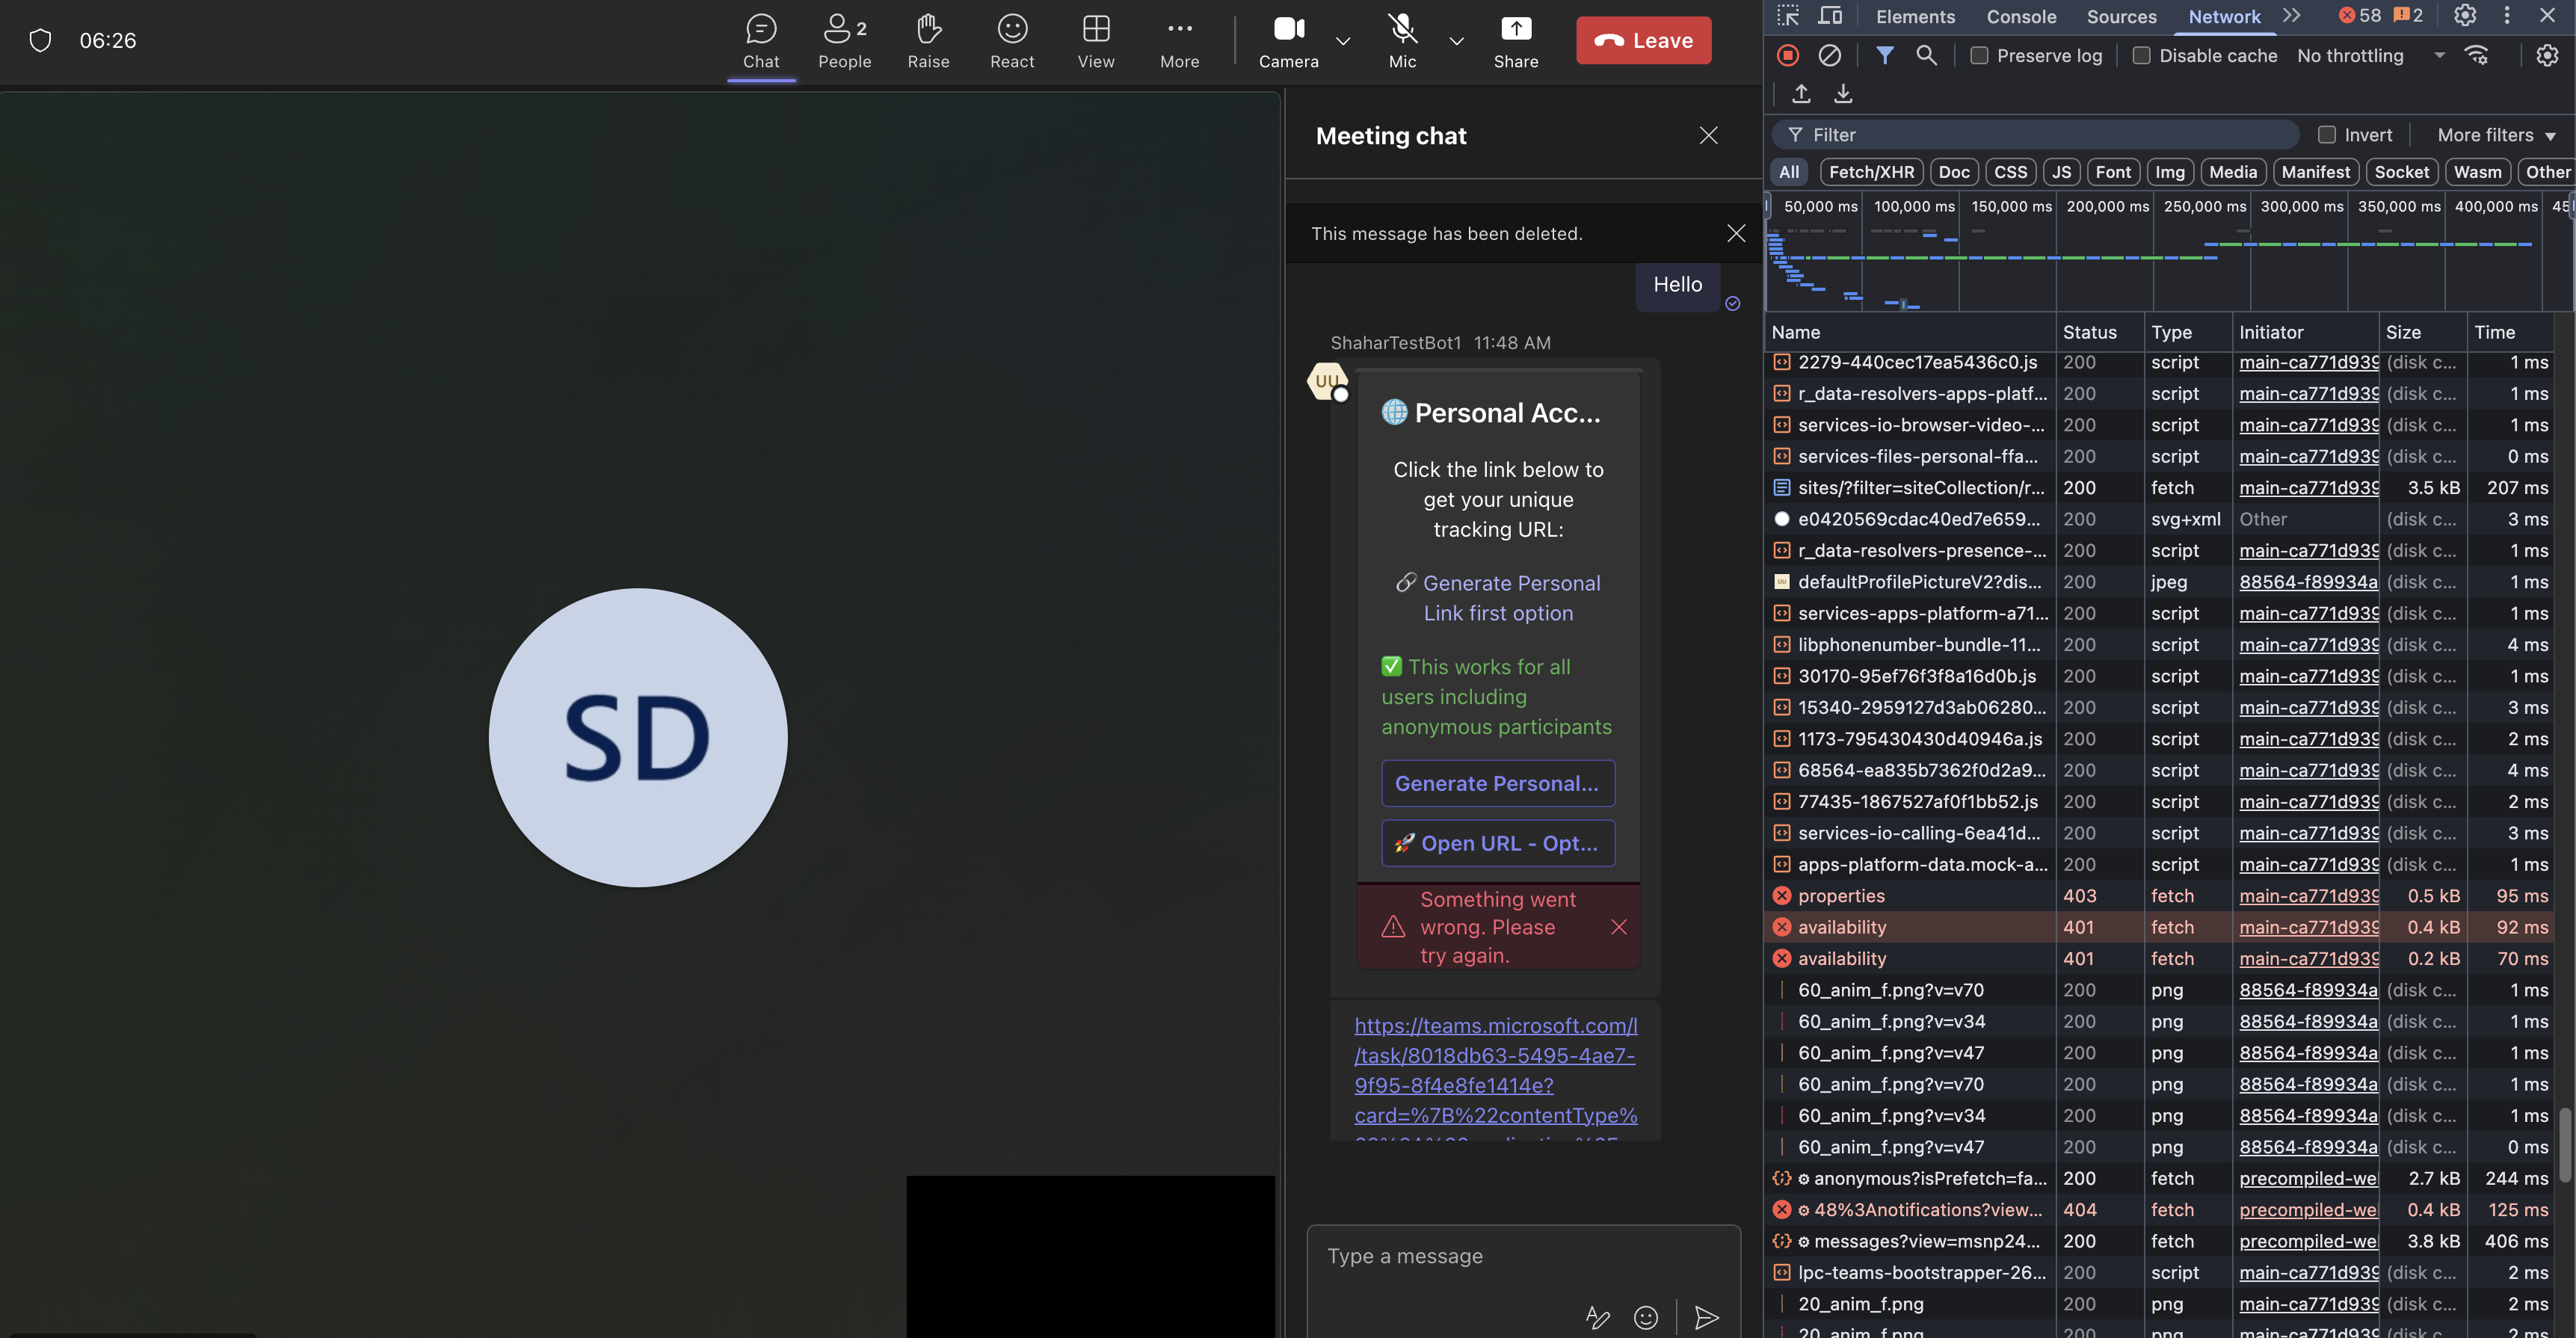Enable Disable cache checkbox

(x=2141, y=56)
